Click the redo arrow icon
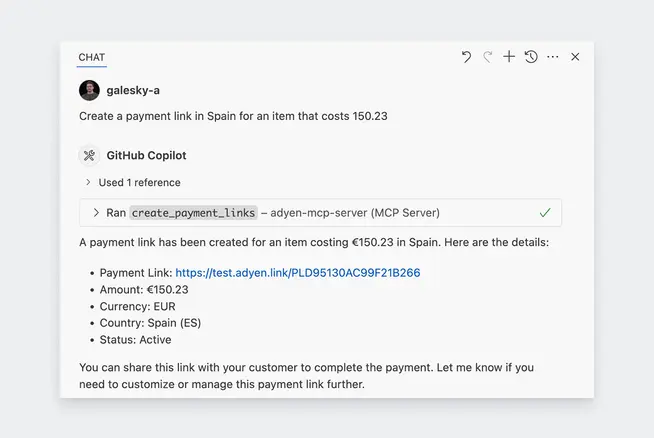654x438 pixels. [x=488, y=57]
